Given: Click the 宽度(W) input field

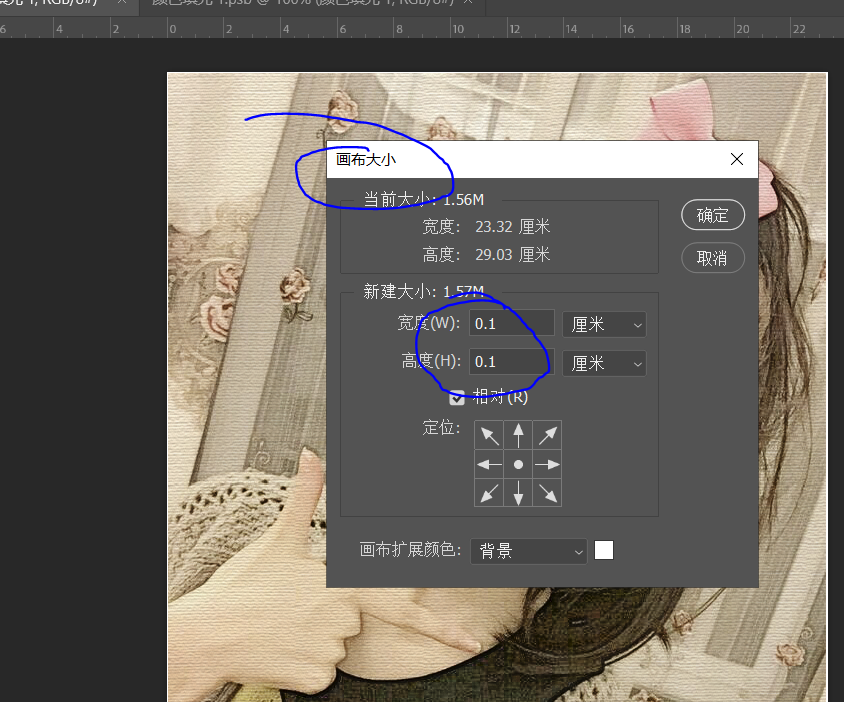Looking at the screenshot, I should tap(511, 324).
